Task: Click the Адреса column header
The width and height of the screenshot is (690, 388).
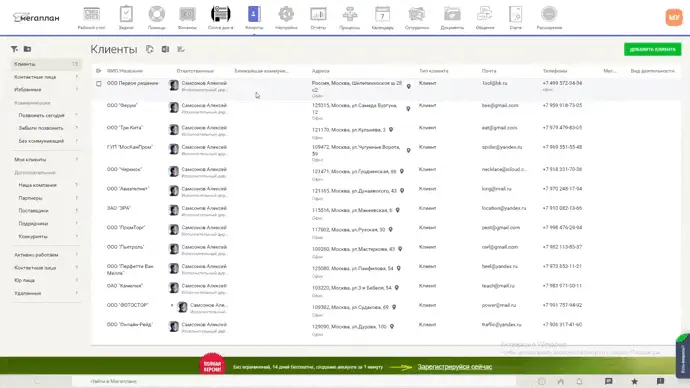Action: (320, 71)
